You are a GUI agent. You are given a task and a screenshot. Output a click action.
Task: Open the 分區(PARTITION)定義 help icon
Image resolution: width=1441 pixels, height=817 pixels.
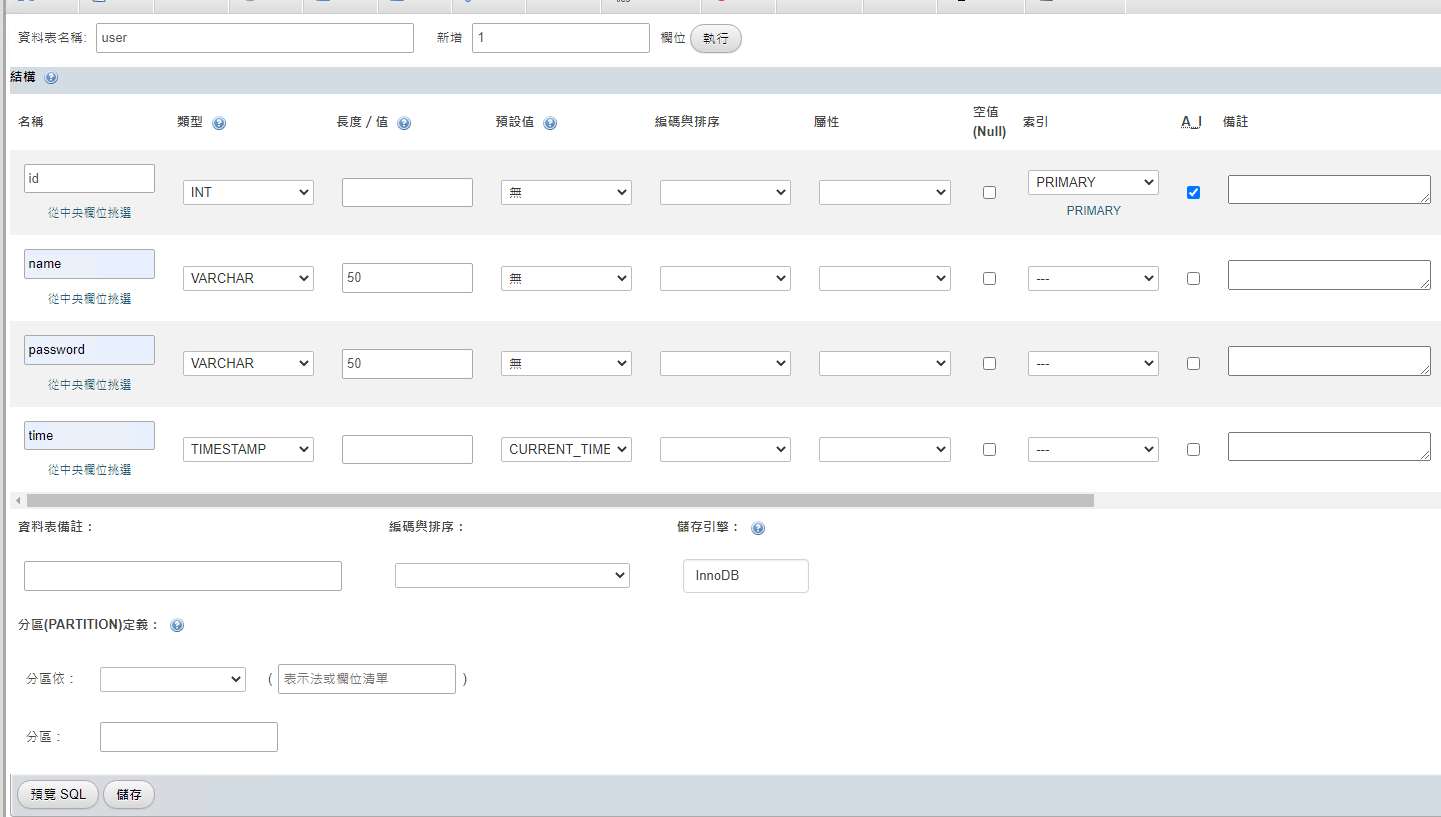point(177,625)
